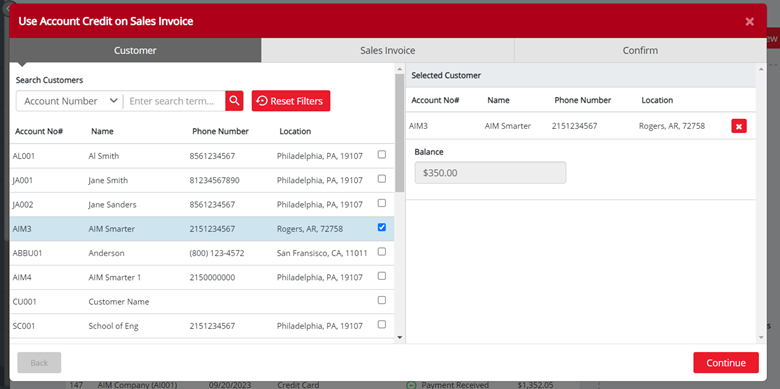780x389 pixels.
Task: Click Rogers, AR, 72758 in customer list
Action: click(309, 229)
